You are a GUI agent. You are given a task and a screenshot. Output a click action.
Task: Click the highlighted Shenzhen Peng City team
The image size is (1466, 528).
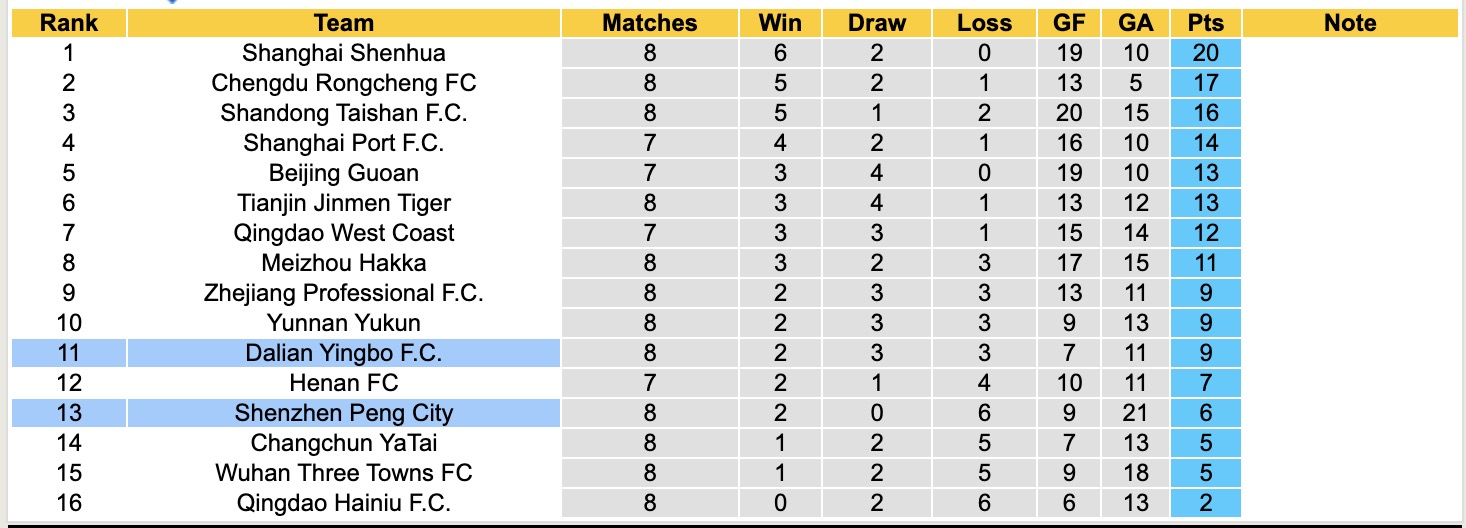coord(343,413)
